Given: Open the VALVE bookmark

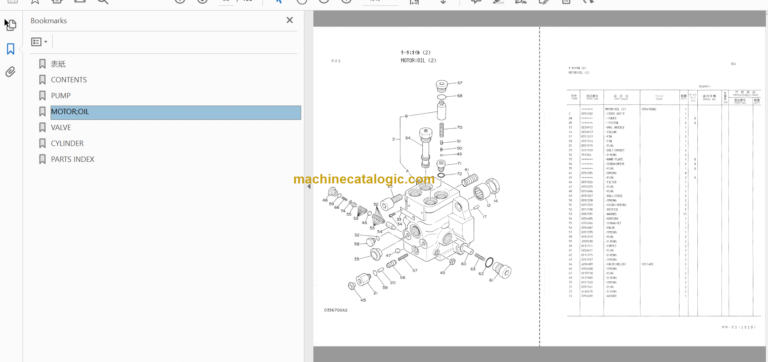Looking at the screenshot, I should 61,127.
